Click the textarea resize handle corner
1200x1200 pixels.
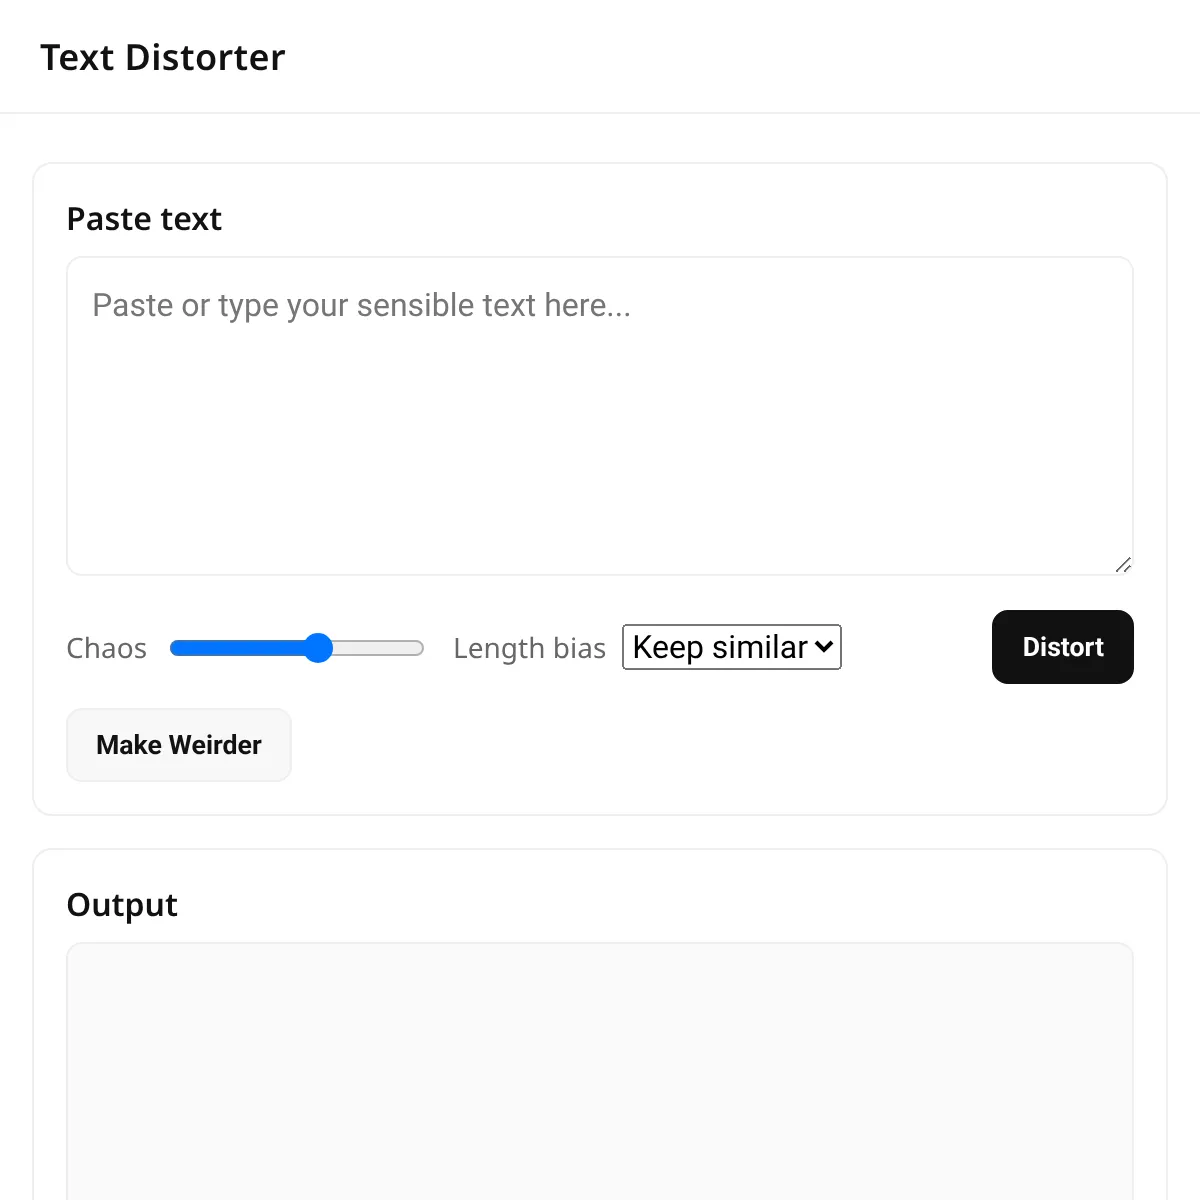pos(1123,565)
